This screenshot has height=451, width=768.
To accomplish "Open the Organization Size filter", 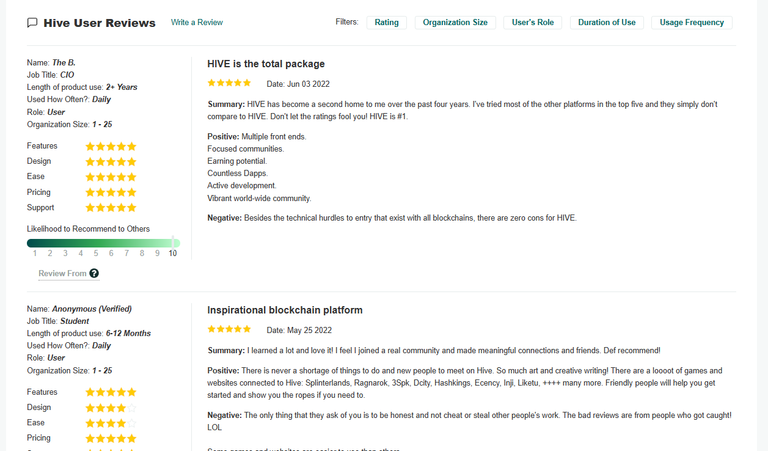I will 455,23.
